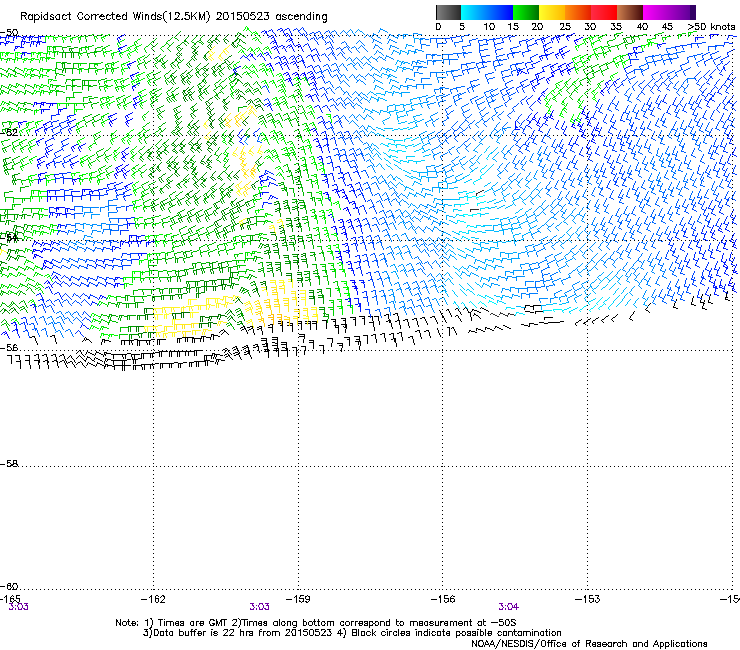The image size is (740, 650).
Task: Select the red 30–35 knots legend swatch
Action: point(604,12)
